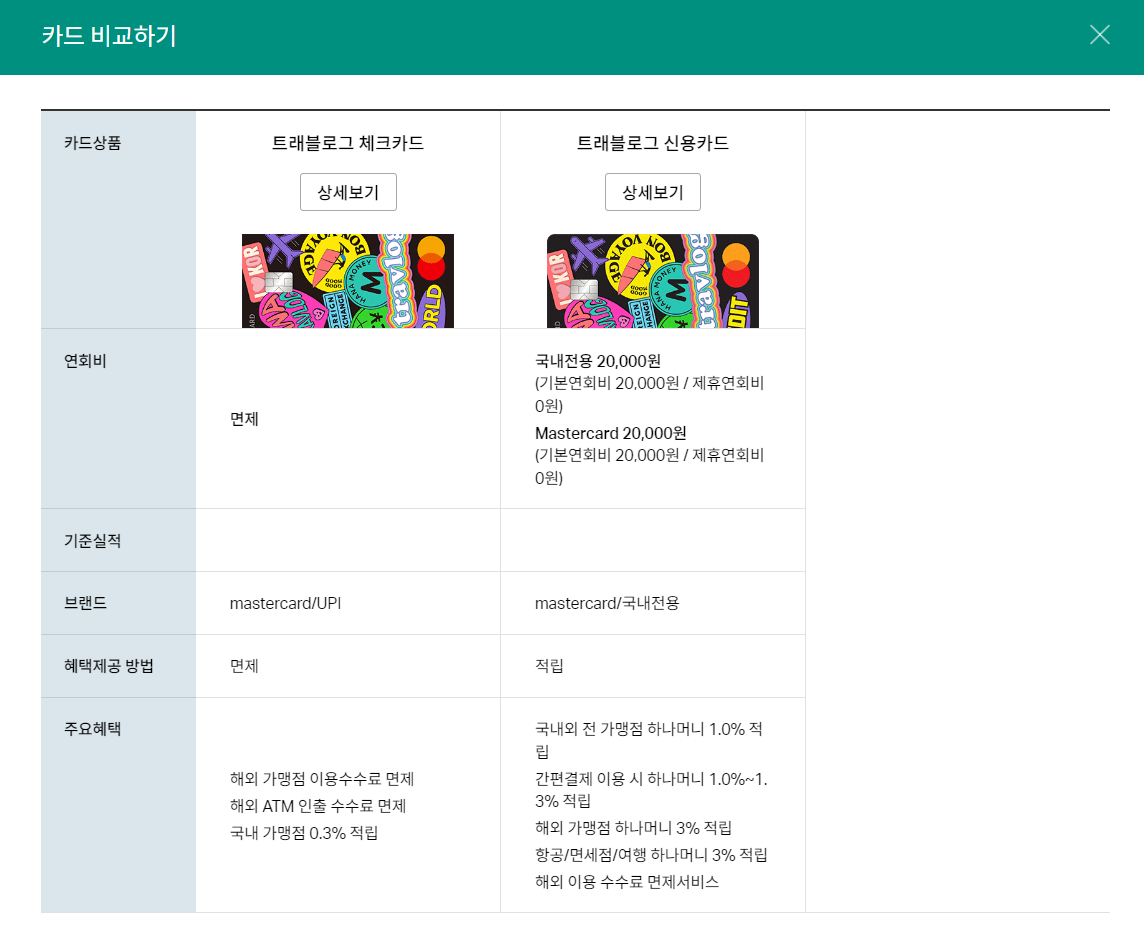Click 면제 in the 혜택제공 방법 row

244,666
